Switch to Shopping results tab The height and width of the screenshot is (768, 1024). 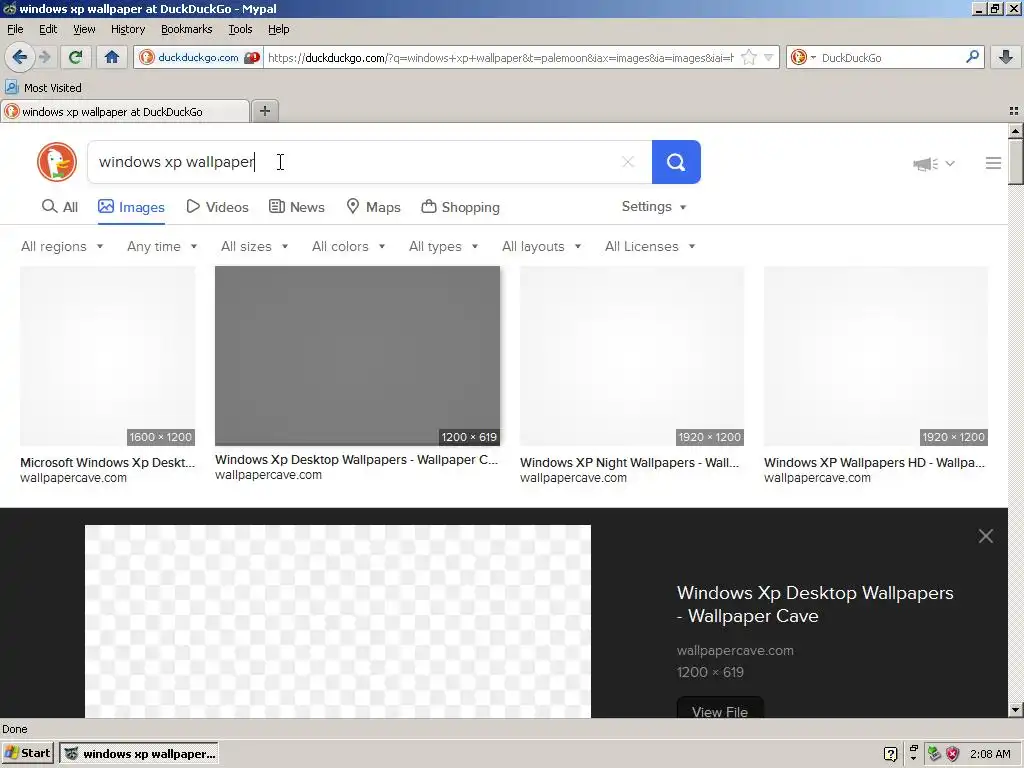[460, 207]
